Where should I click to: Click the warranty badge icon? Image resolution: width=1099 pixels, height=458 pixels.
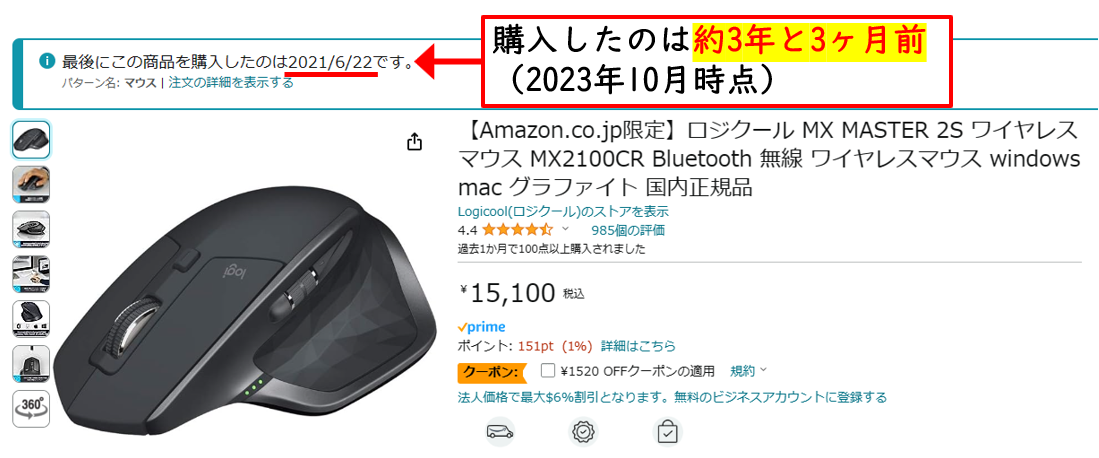point(582,432)
